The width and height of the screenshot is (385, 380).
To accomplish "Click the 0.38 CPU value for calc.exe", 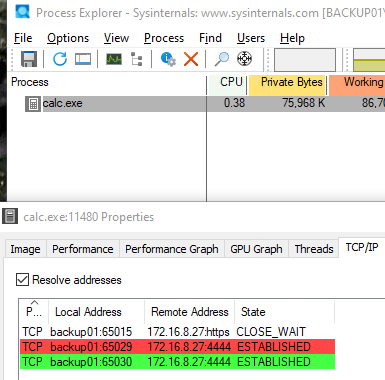I will pyautogui.click(x=234, y=103).
